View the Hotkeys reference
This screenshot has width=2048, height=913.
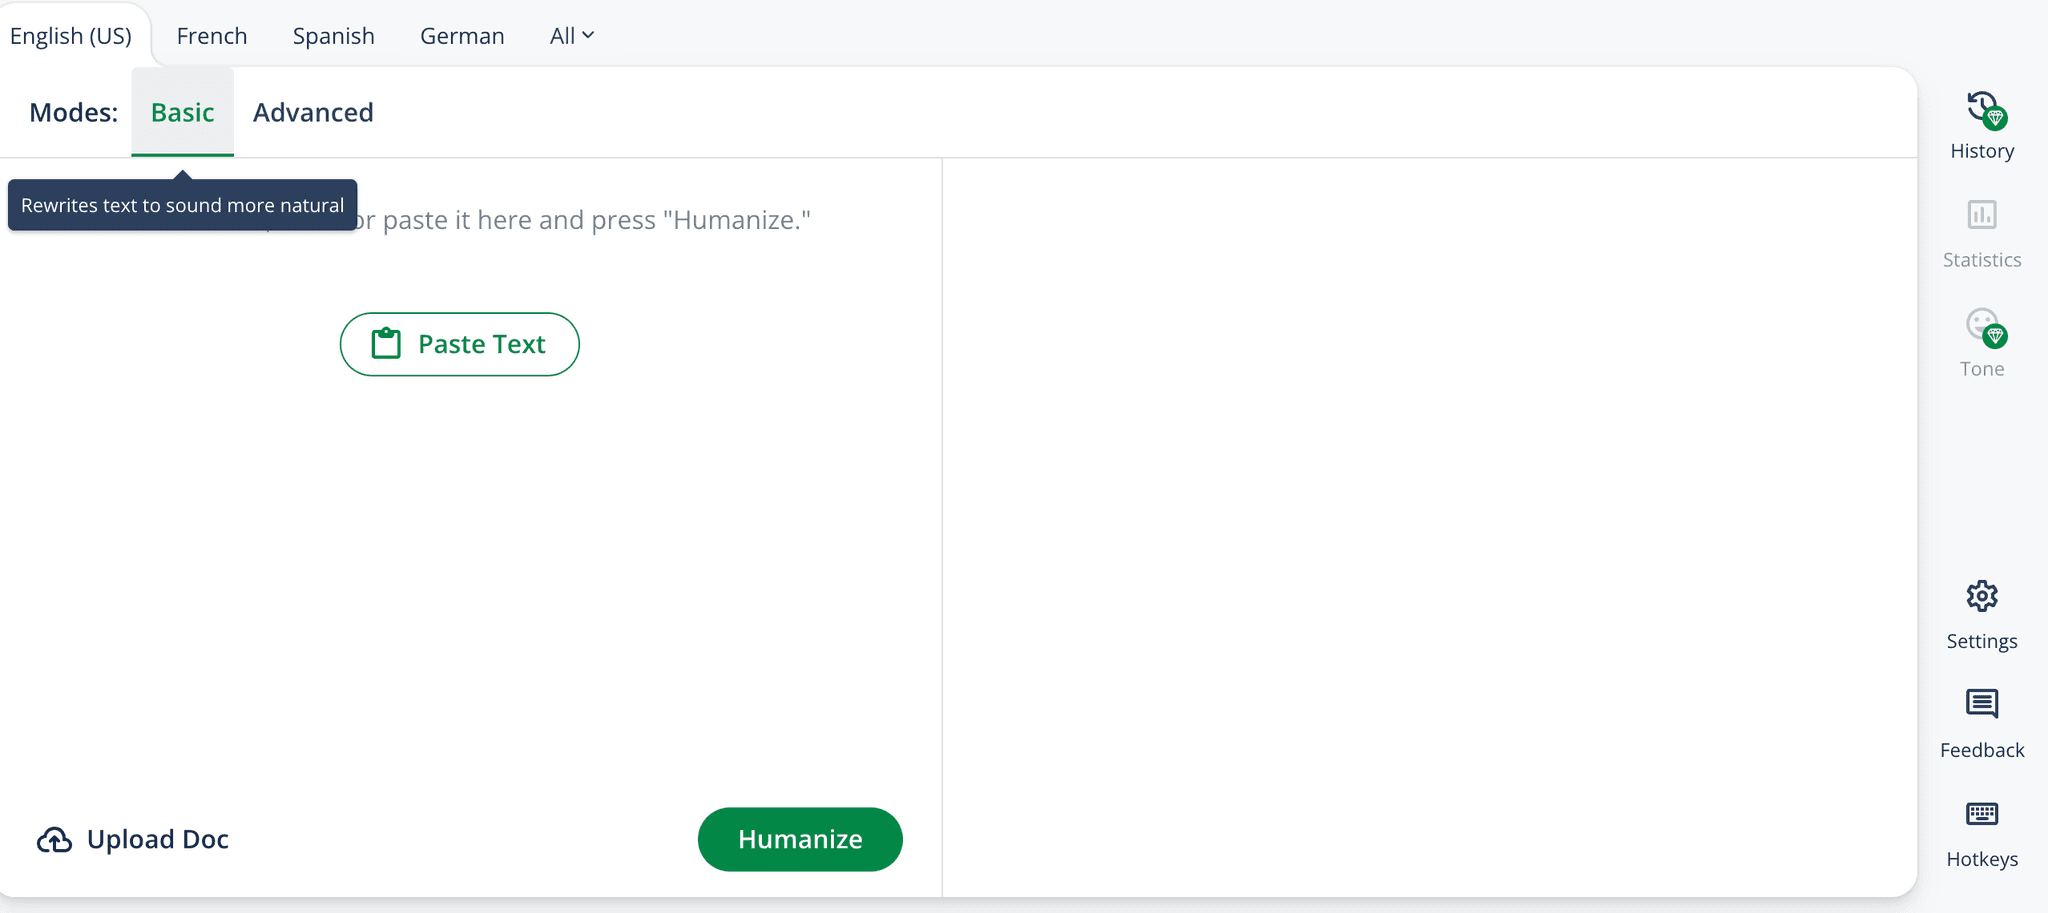click(1980, 831)
